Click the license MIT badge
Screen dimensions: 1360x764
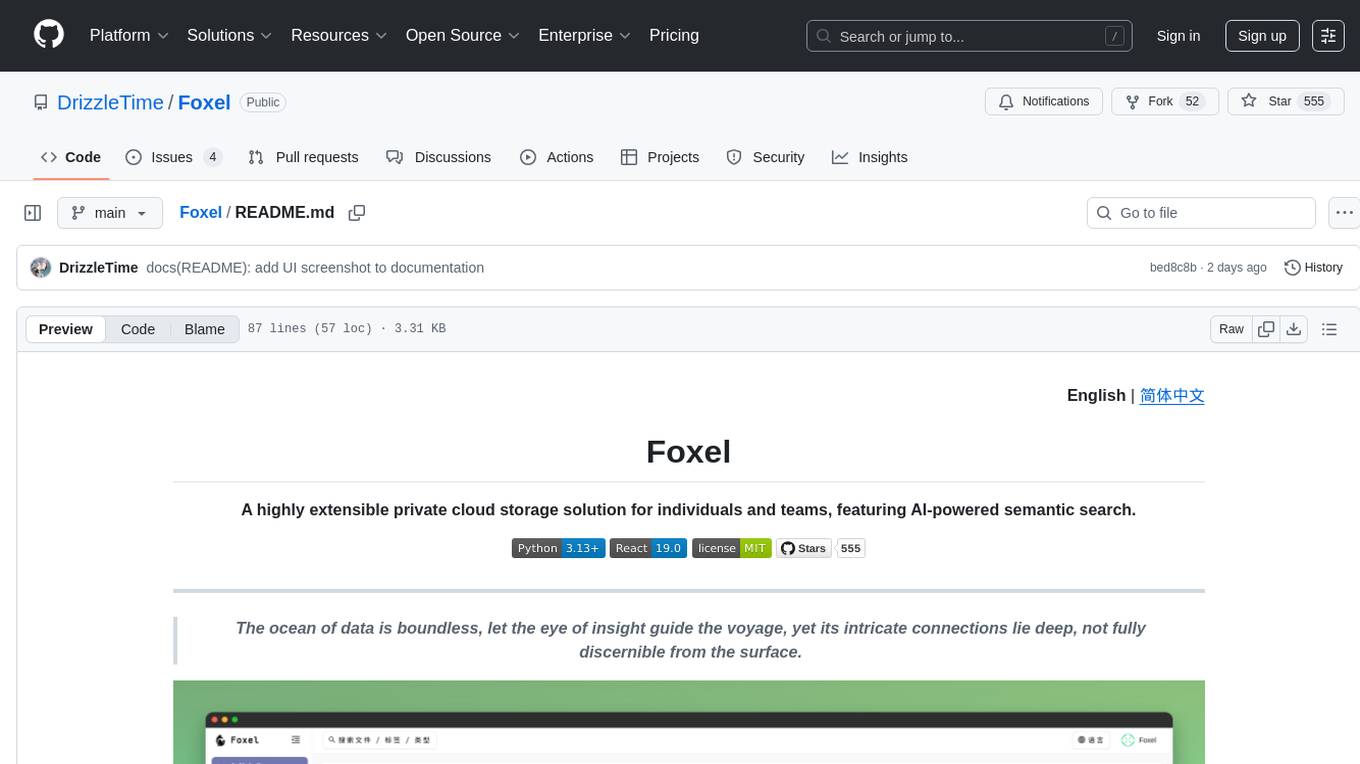[732, 548]
